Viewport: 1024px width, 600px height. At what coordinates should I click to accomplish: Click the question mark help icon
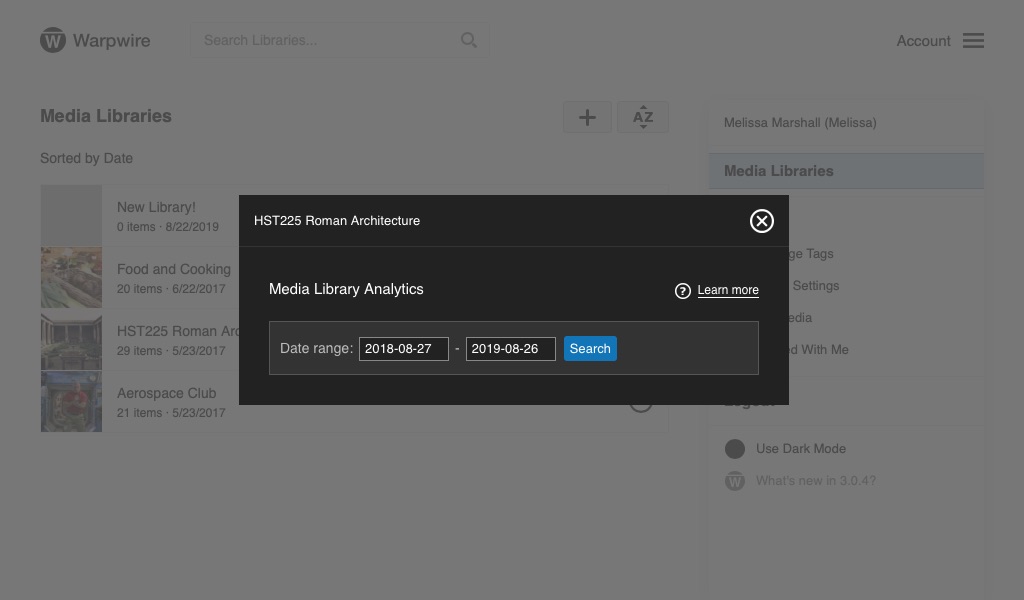(x=682, y=291)
